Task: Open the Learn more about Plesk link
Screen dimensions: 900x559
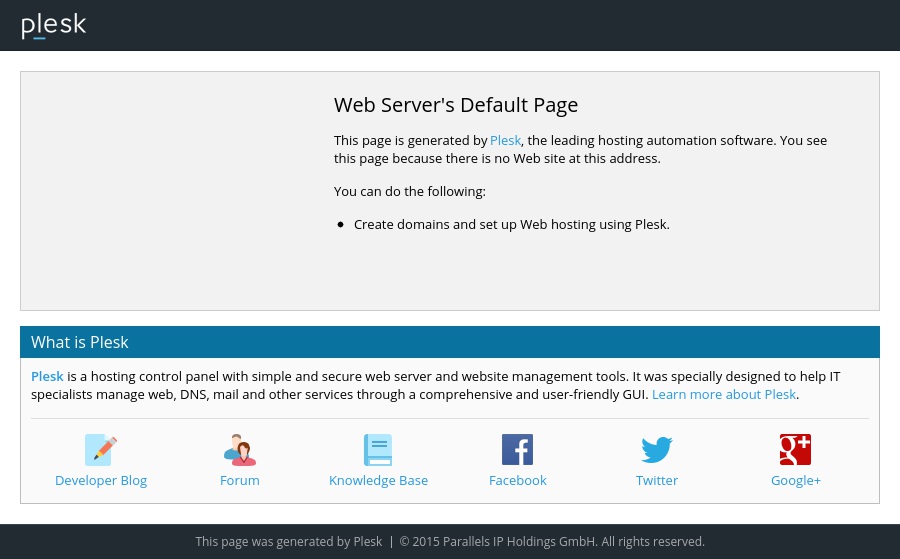Action: 723,395
